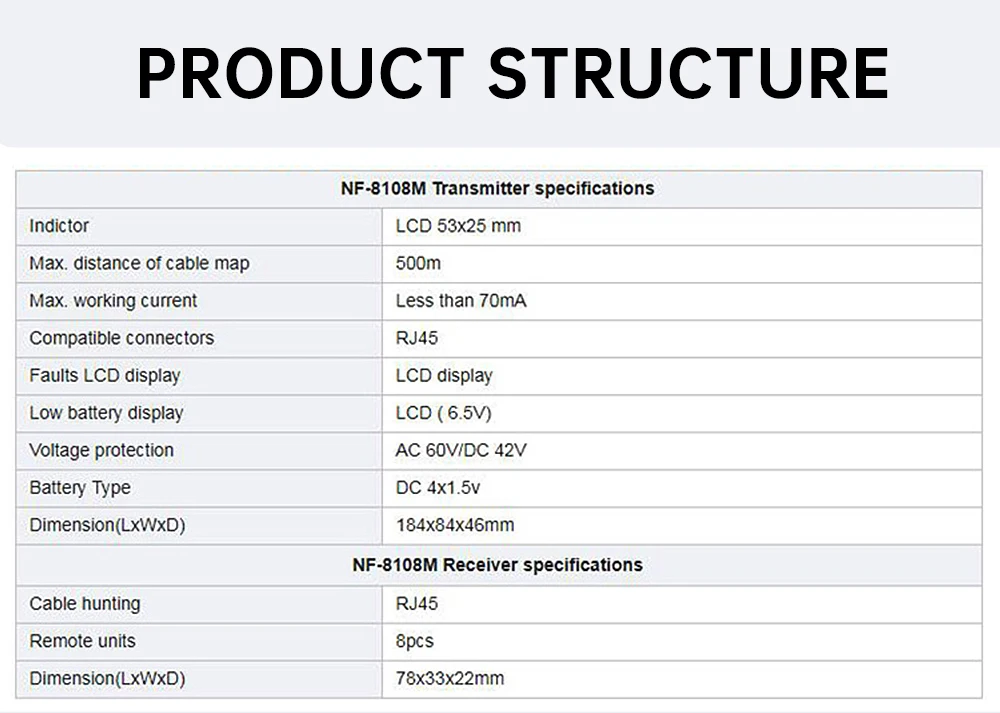Click the DC 4x1.5v value

[438, 488]
